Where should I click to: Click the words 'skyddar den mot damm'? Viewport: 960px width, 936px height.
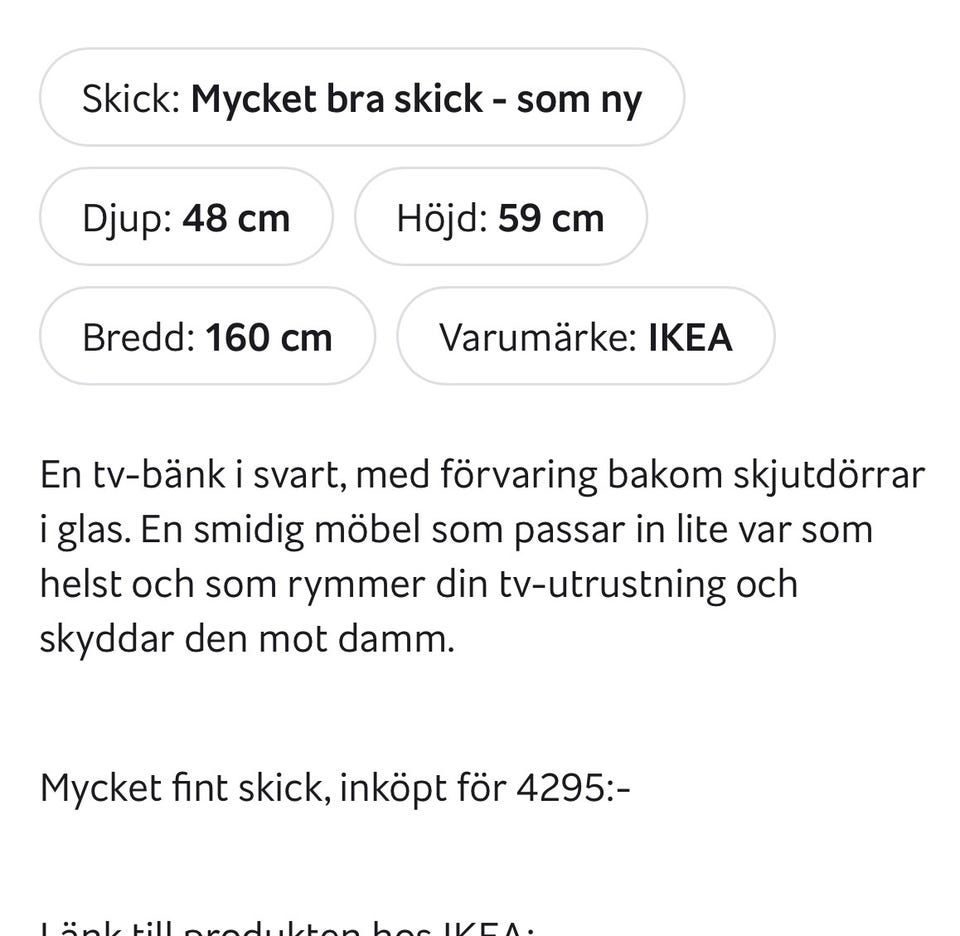tap(247, 640)
